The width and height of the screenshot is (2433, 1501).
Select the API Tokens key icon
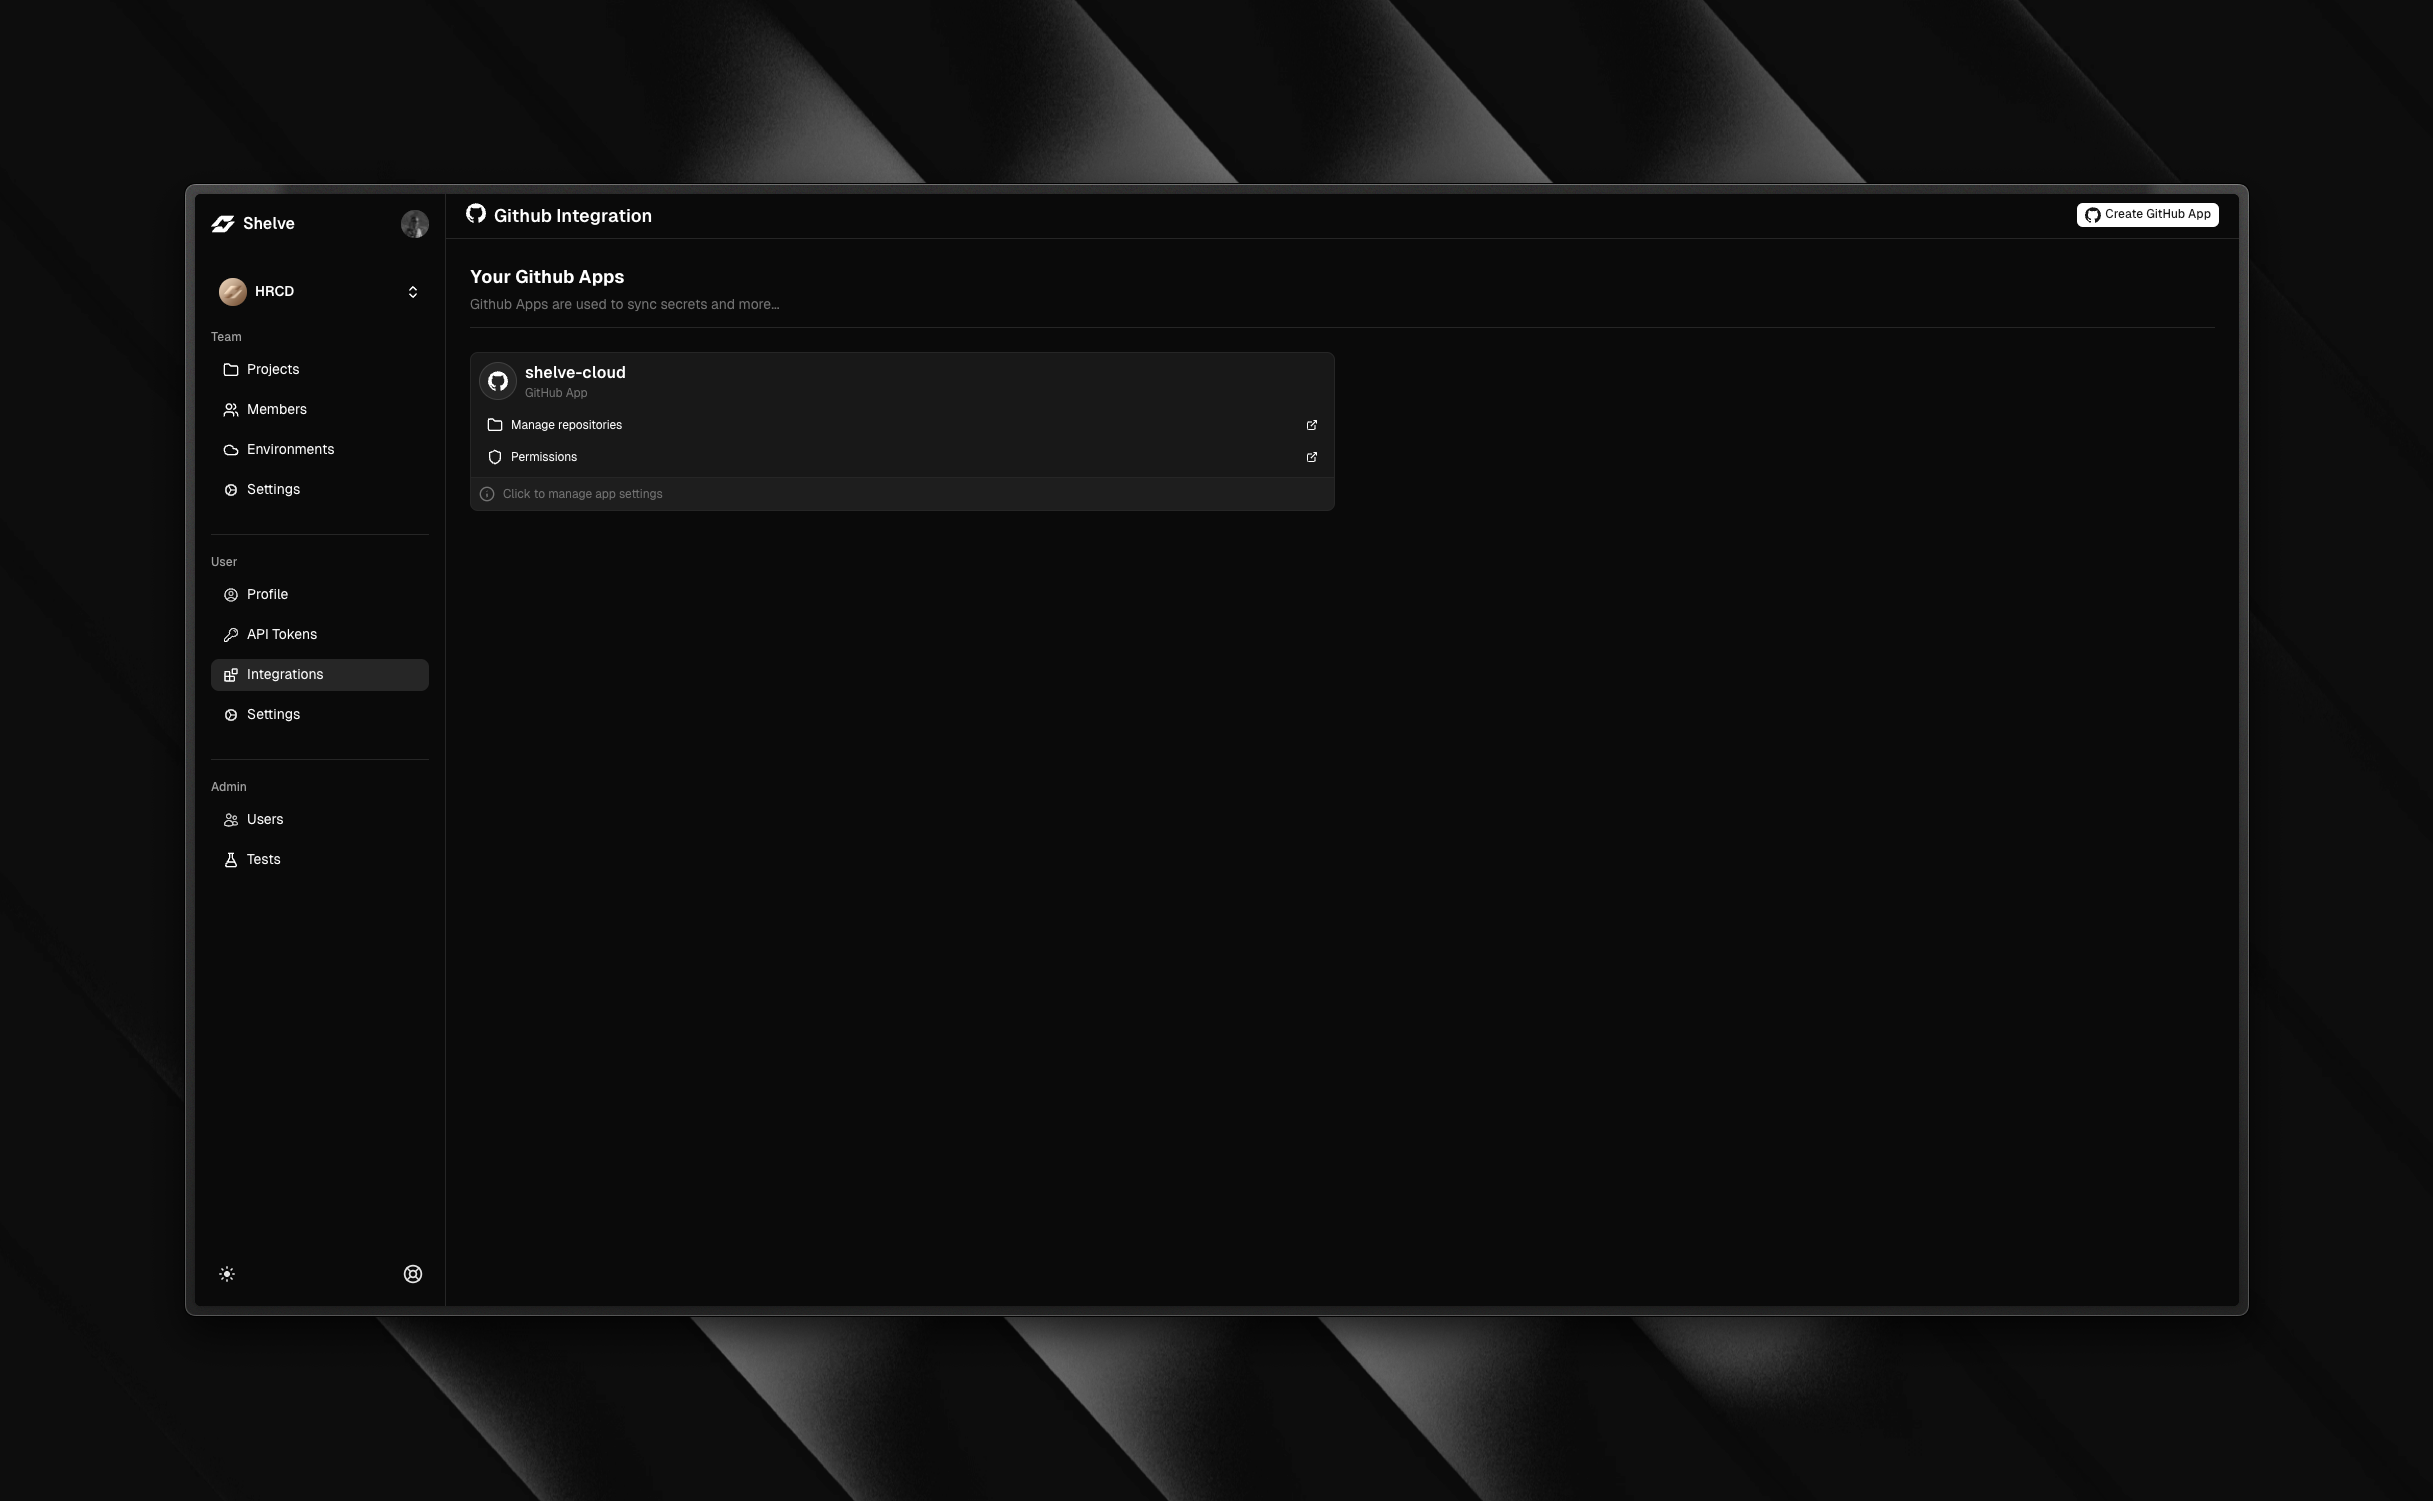tap(229, 634)
